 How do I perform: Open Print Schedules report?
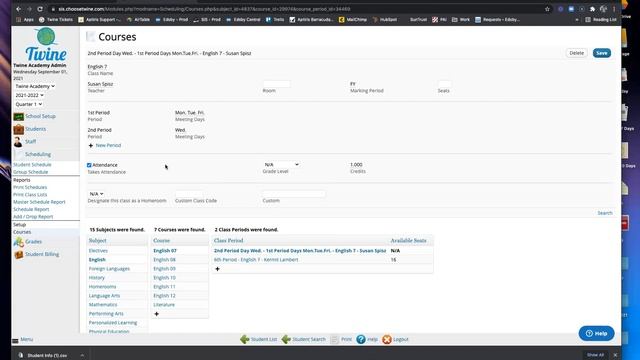[x=30, y=187]
